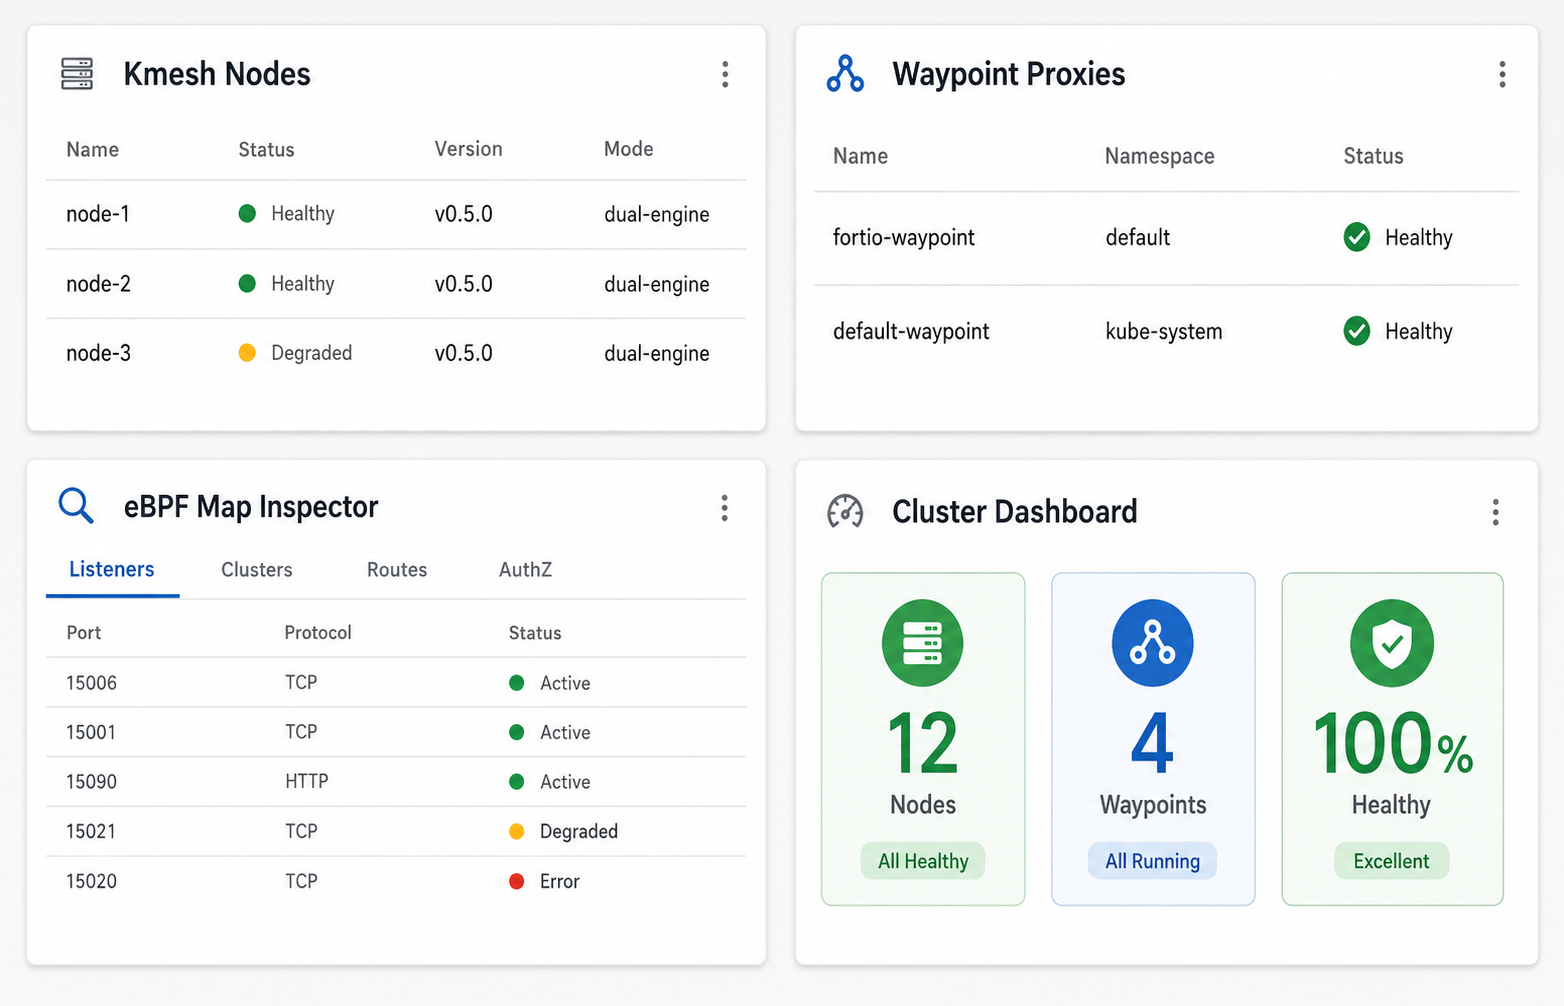The image size is (1564, 1006).
Task: Select the 100% Healthy summary card
Action: point(1392,739)
